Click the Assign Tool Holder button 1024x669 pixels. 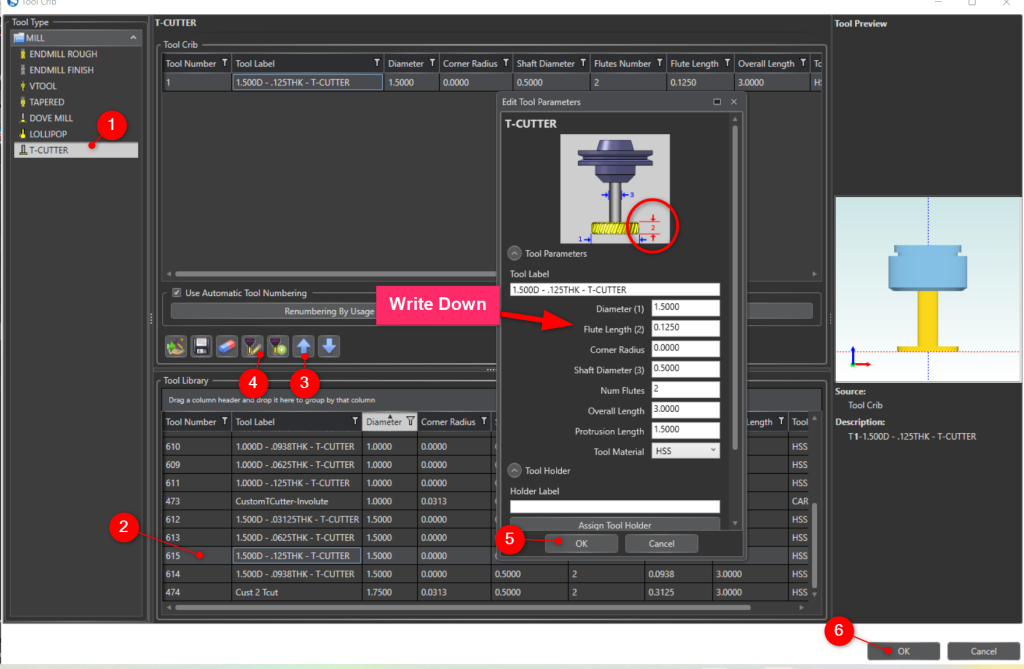tap(613, 525)
